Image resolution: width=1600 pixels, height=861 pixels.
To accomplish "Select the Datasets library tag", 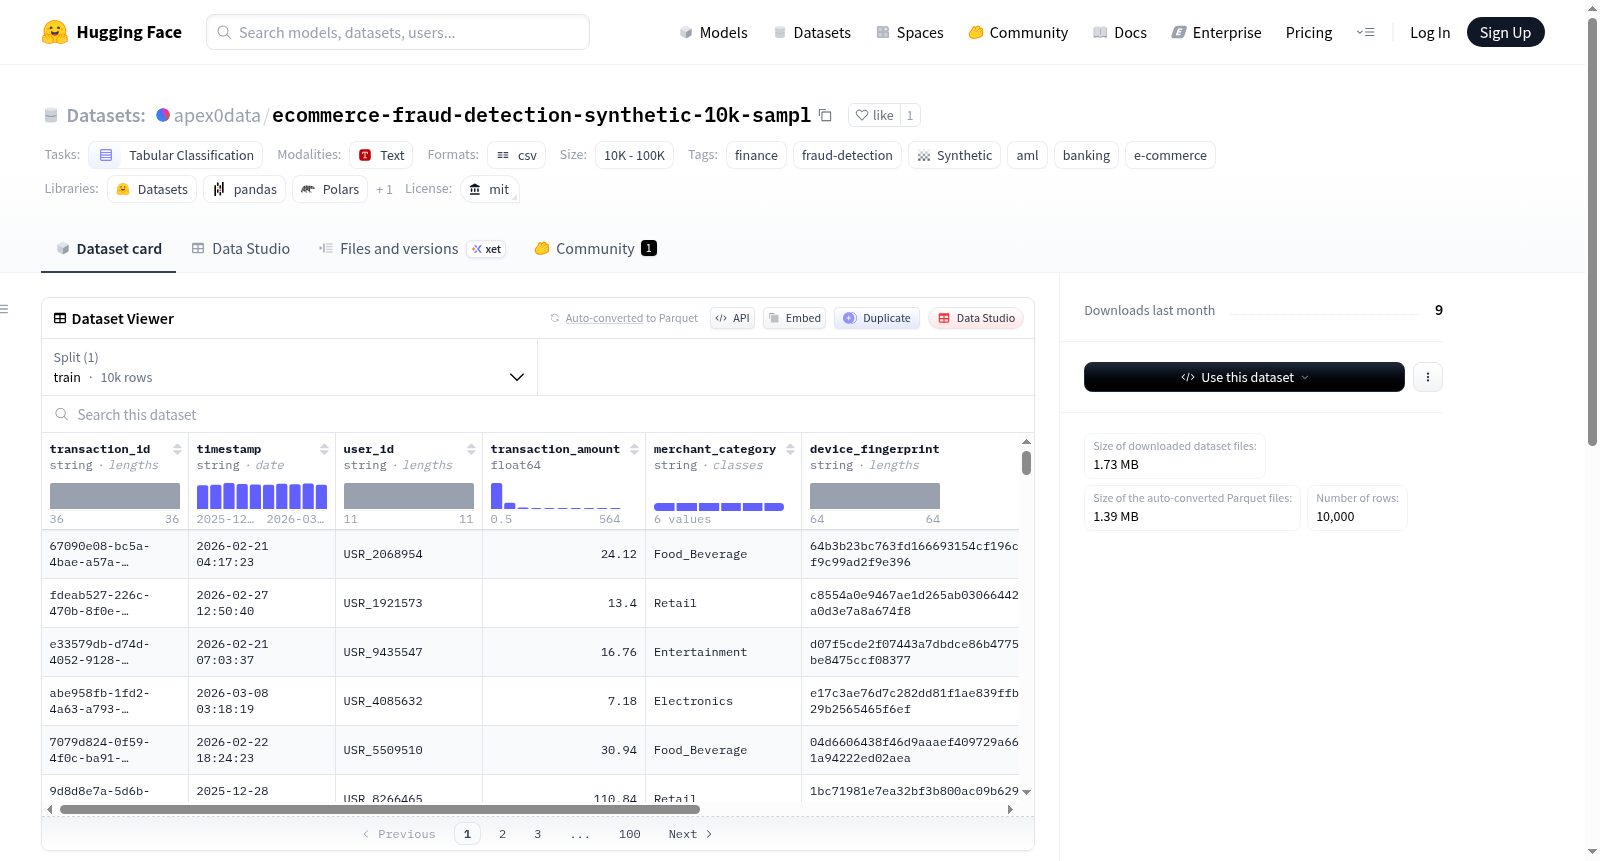I will 152,189.
